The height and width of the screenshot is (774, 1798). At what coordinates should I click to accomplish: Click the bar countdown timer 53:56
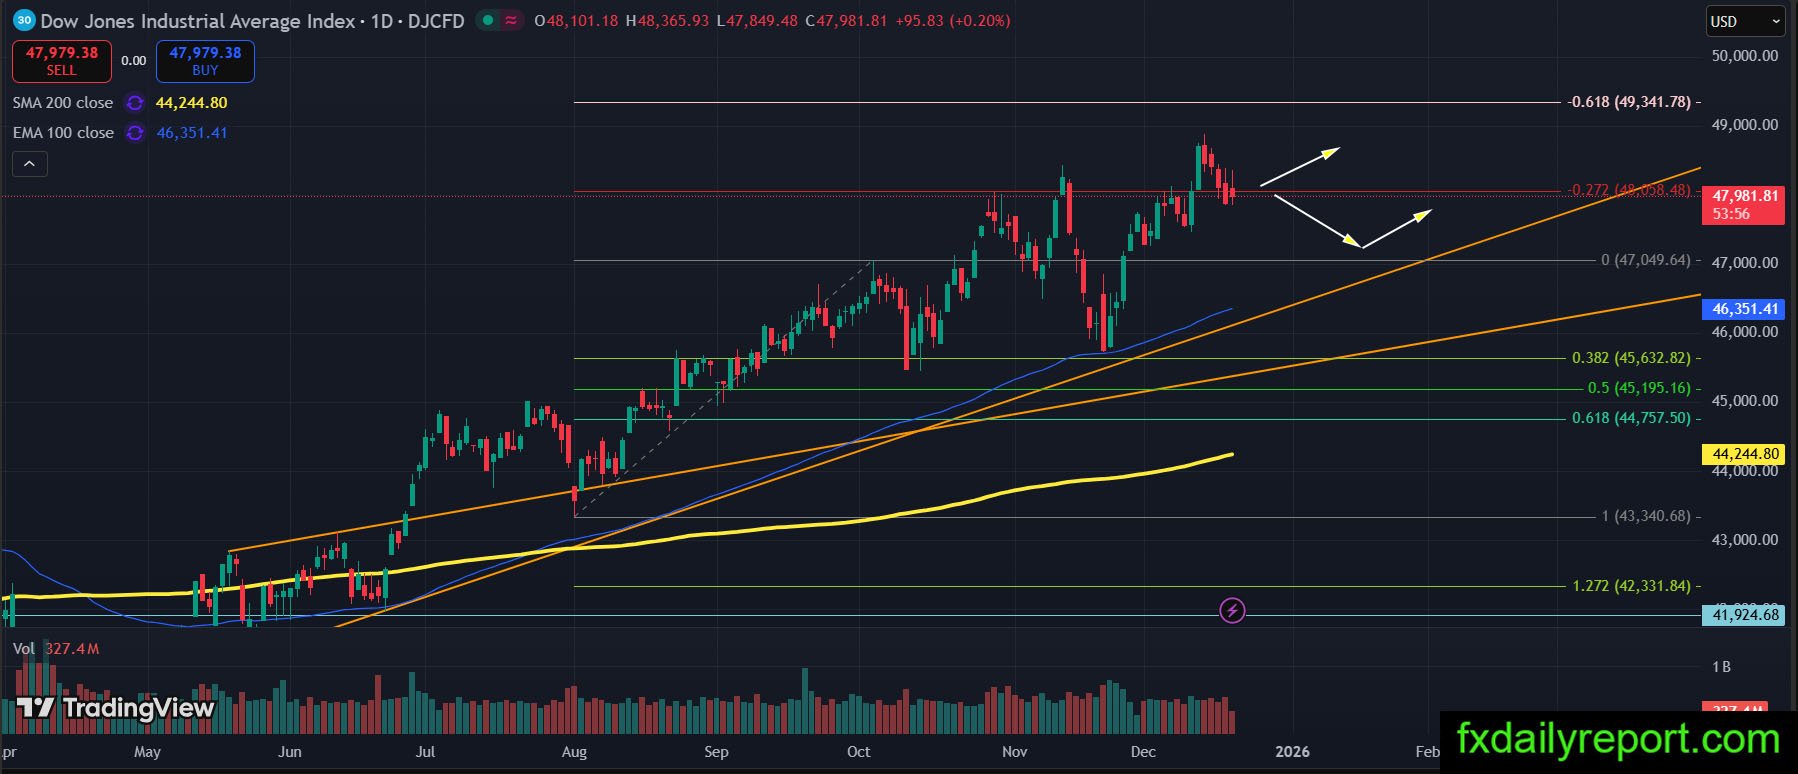(1731, 214)
